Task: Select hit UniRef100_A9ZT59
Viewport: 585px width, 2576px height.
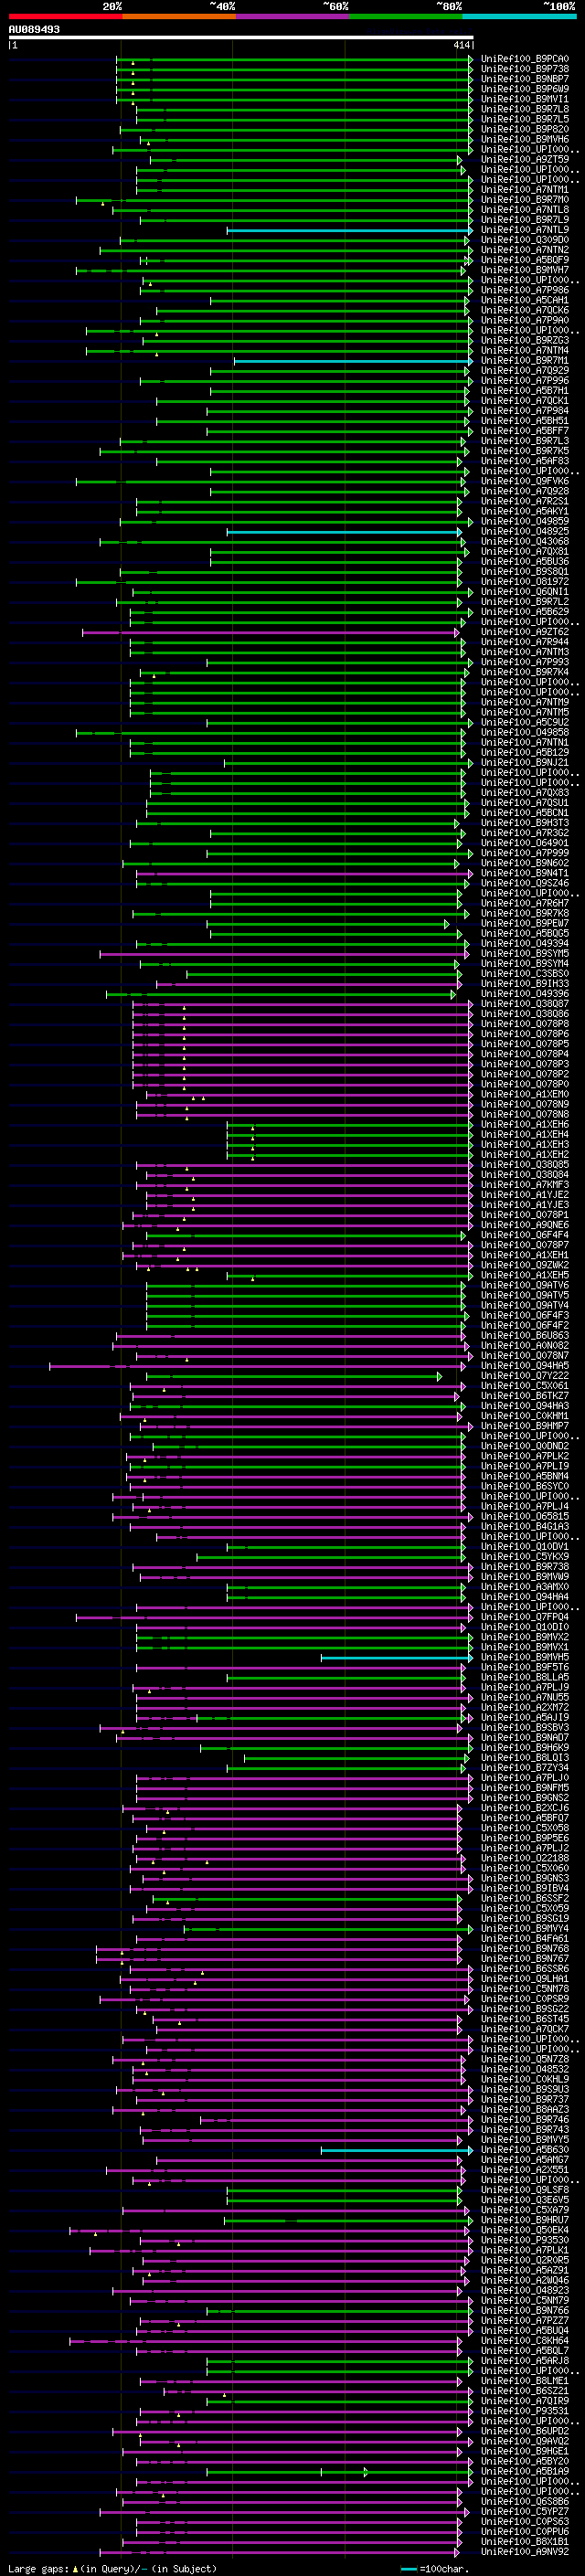Action: coord(524,159)
